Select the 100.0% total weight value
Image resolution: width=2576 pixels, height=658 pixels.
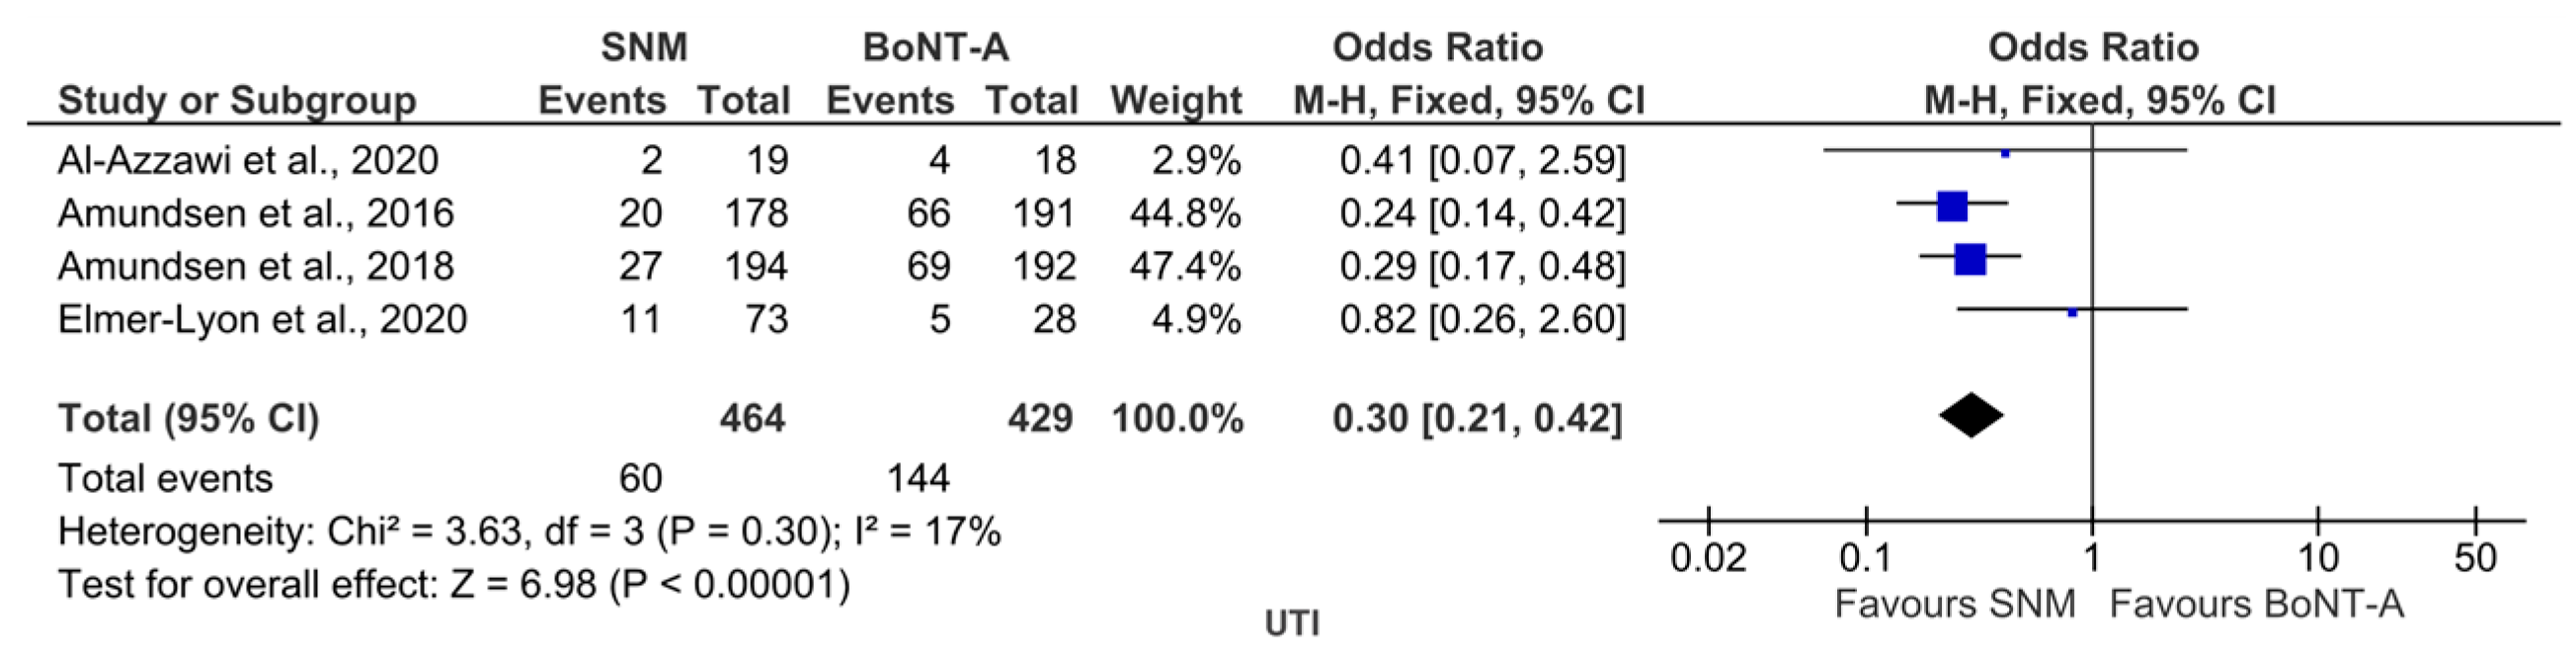(1177, 418)
